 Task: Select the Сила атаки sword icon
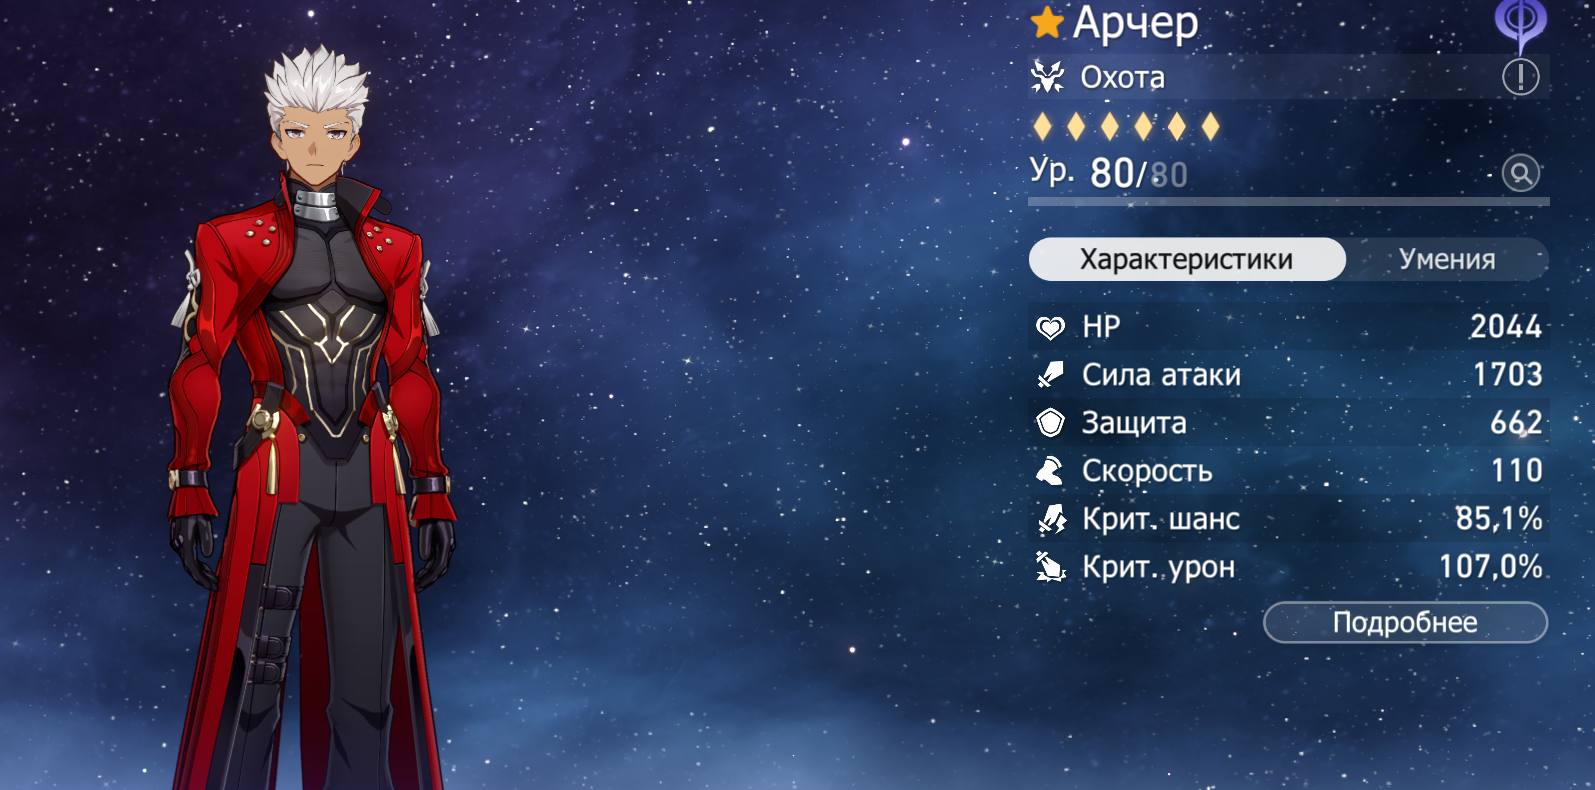[x=1050, y=375]
